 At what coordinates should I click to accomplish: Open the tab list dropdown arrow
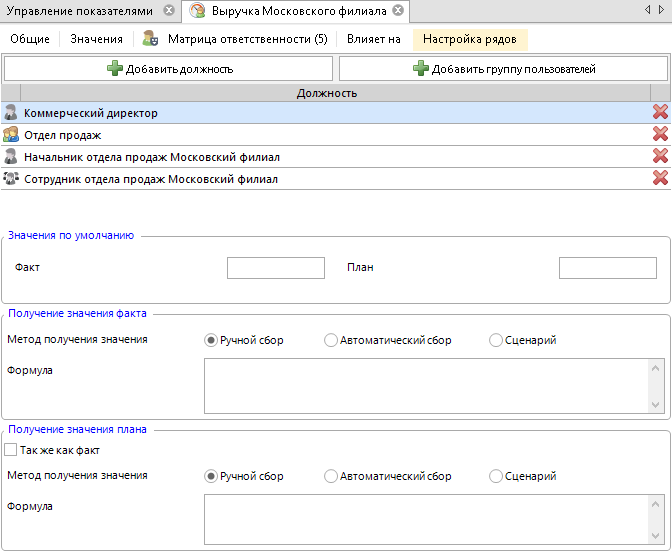(660, 11)
